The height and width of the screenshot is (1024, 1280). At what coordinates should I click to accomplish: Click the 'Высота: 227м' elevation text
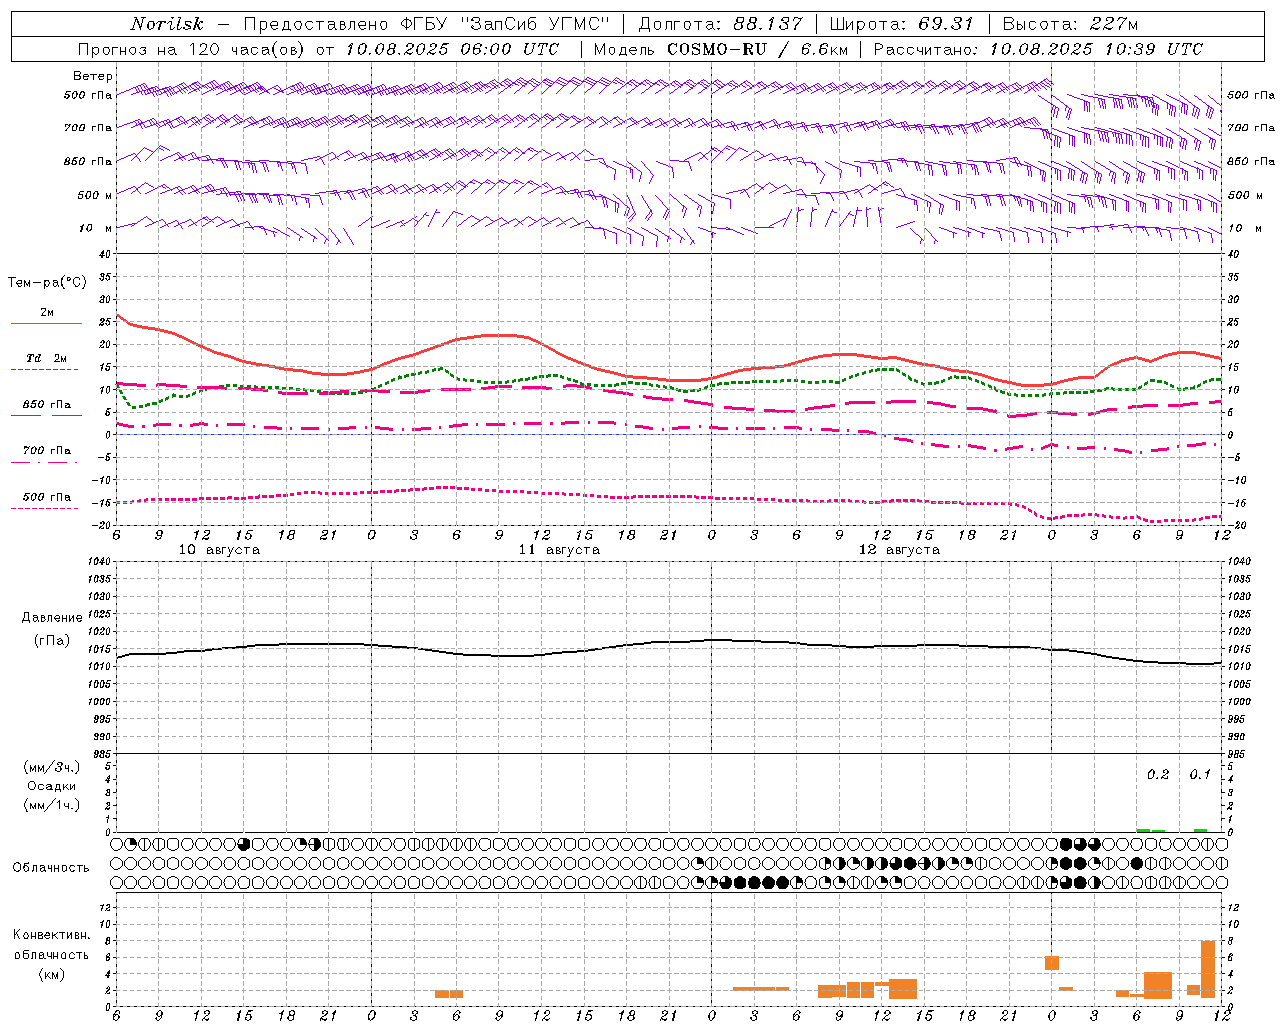1070,24
